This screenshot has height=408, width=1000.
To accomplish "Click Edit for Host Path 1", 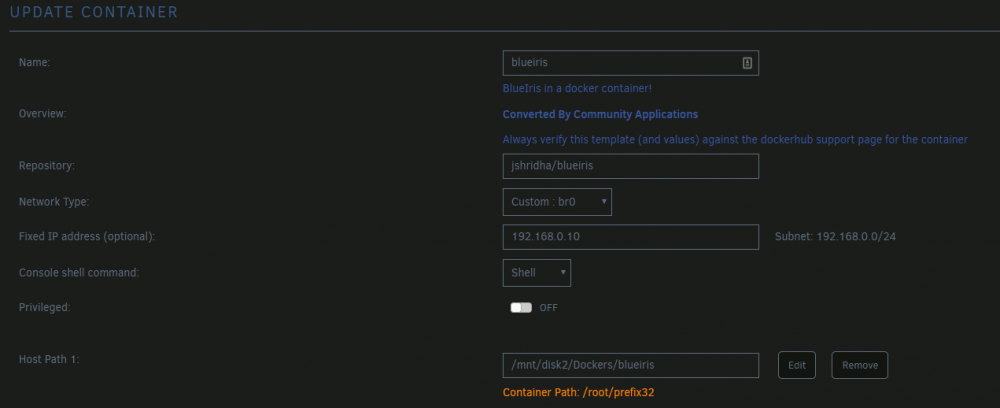I will (797, 365).
